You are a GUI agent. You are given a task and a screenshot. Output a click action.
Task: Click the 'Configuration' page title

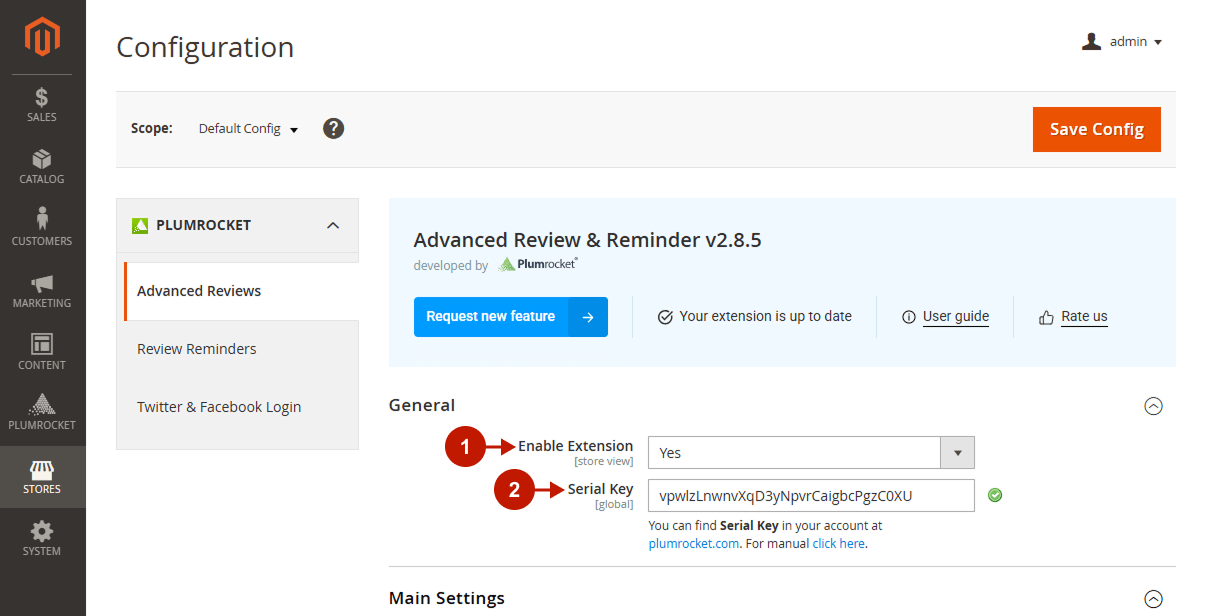(205, 47)
